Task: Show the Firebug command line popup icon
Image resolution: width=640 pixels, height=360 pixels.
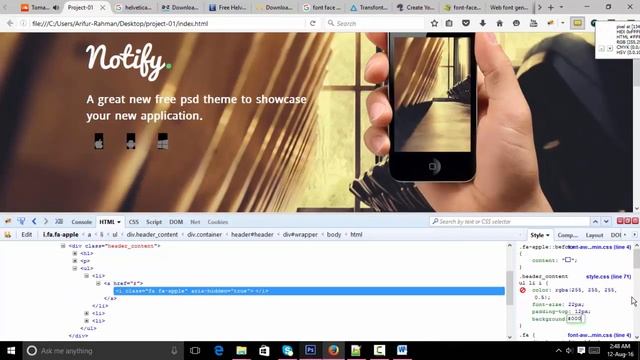Action: (x=59, y=222)
